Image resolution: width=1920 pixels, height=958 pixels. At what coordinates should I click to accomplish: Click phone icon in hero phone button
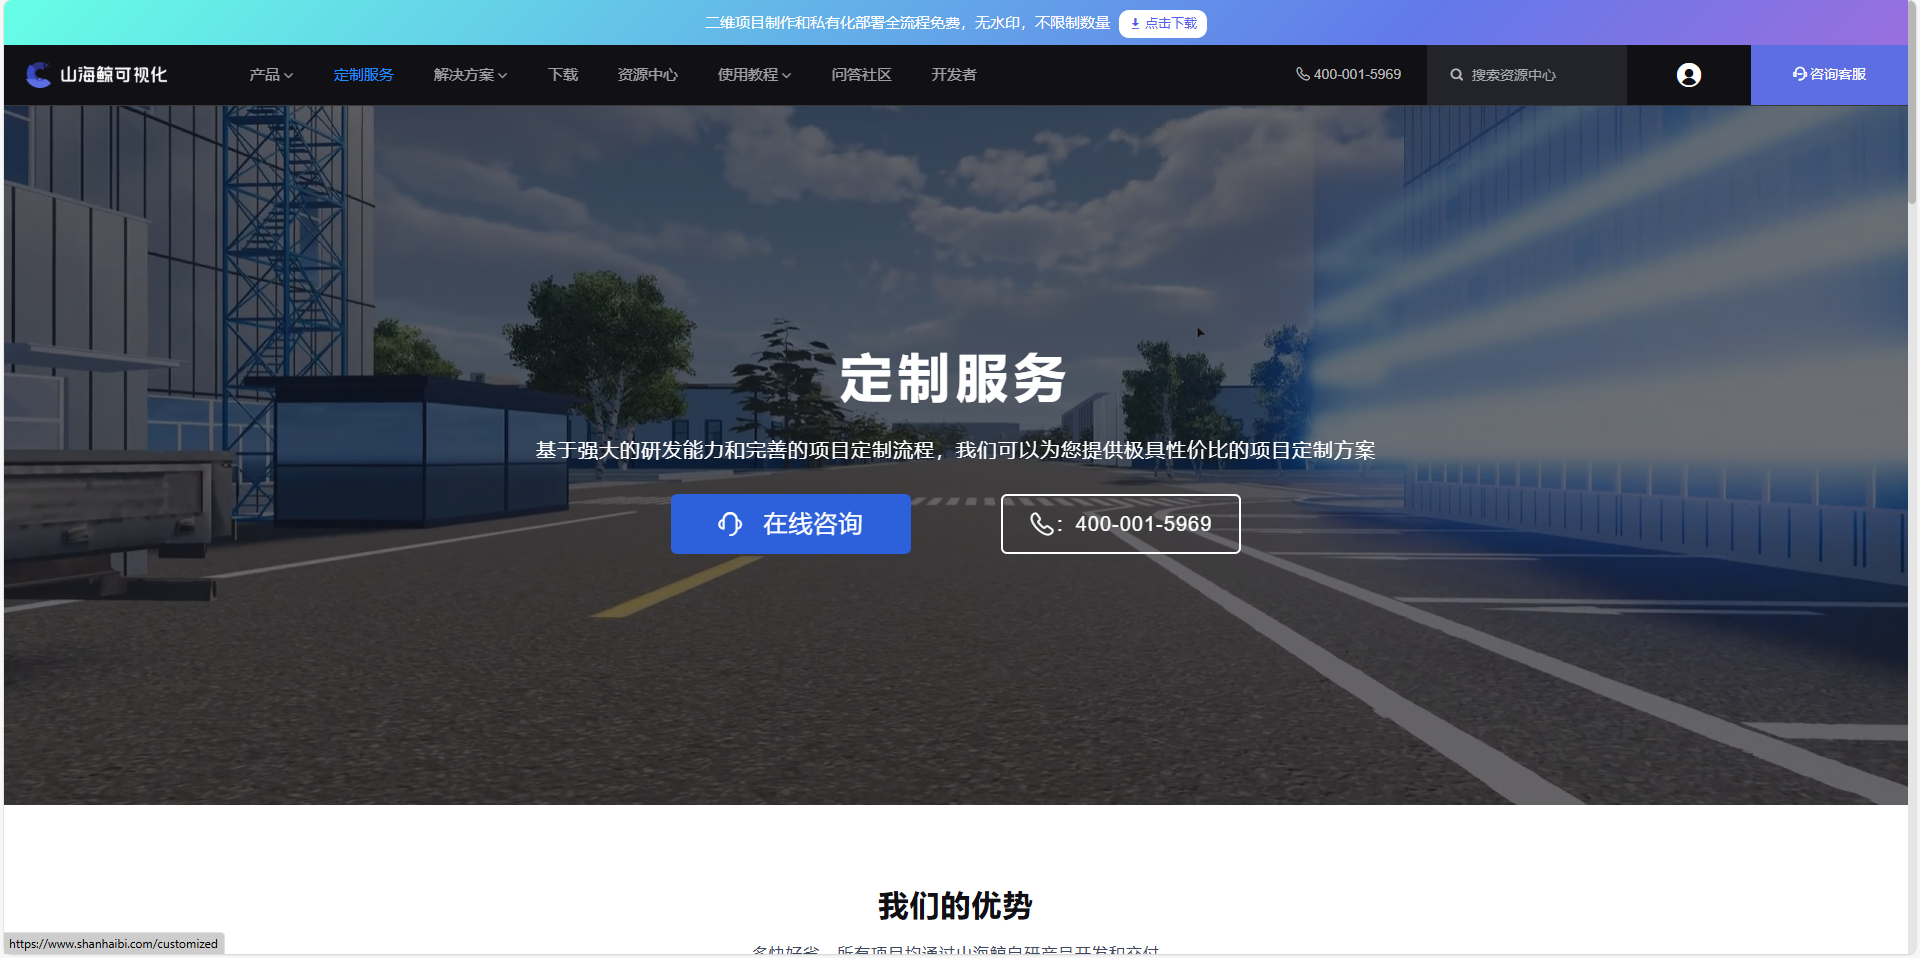pos(1041,524)
